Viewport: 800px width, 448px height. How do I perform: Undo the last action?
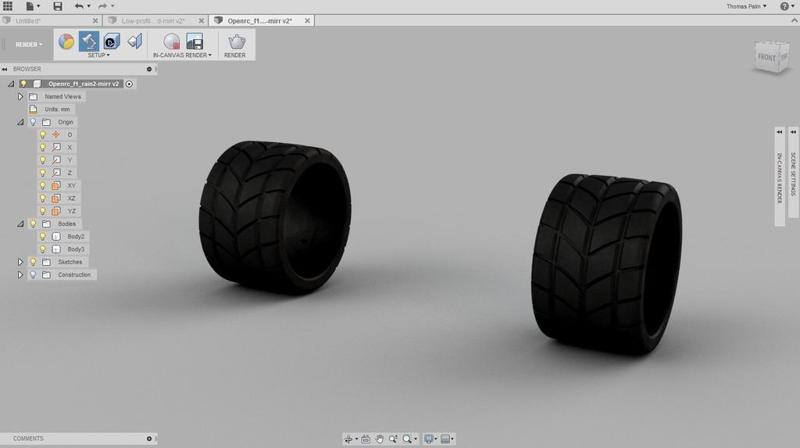[x=79, y=6]
